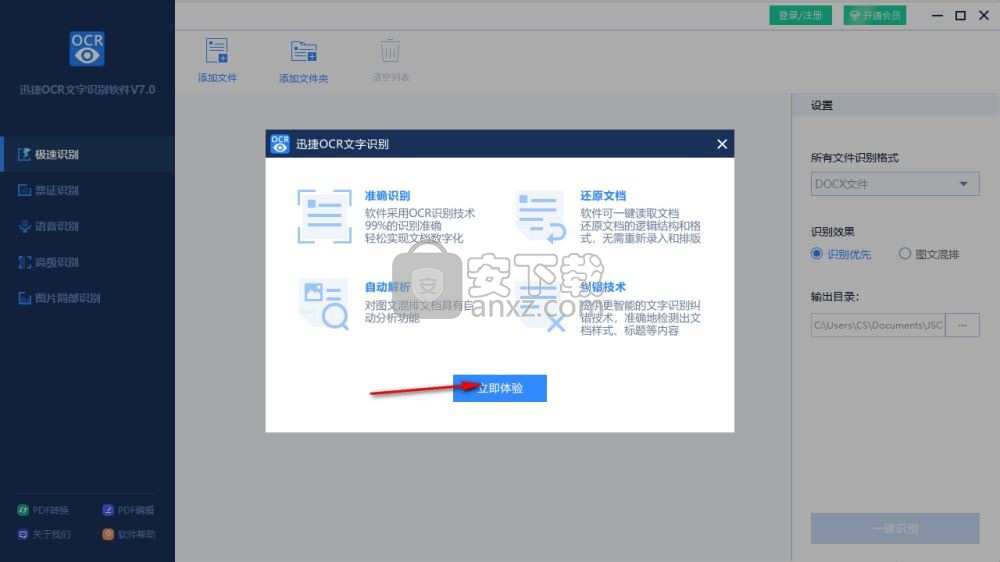Click the 设置 panel header

point(895,105)
